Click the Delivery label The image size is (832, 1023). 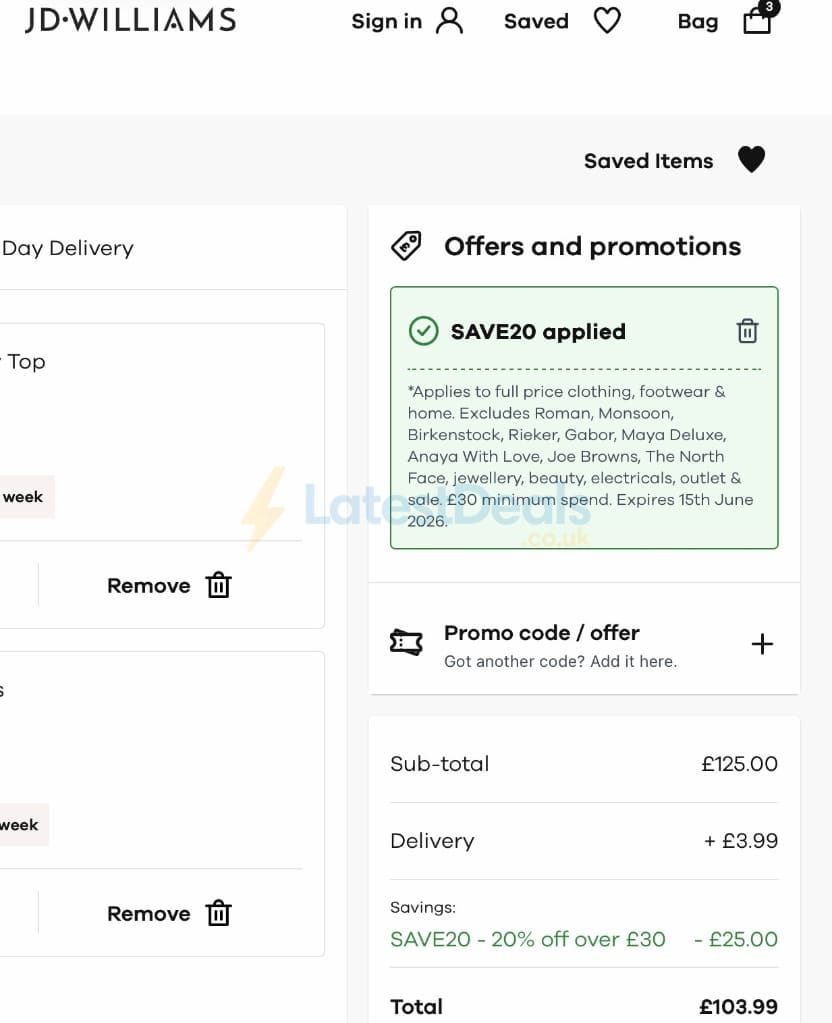click(x=432, y=841)
